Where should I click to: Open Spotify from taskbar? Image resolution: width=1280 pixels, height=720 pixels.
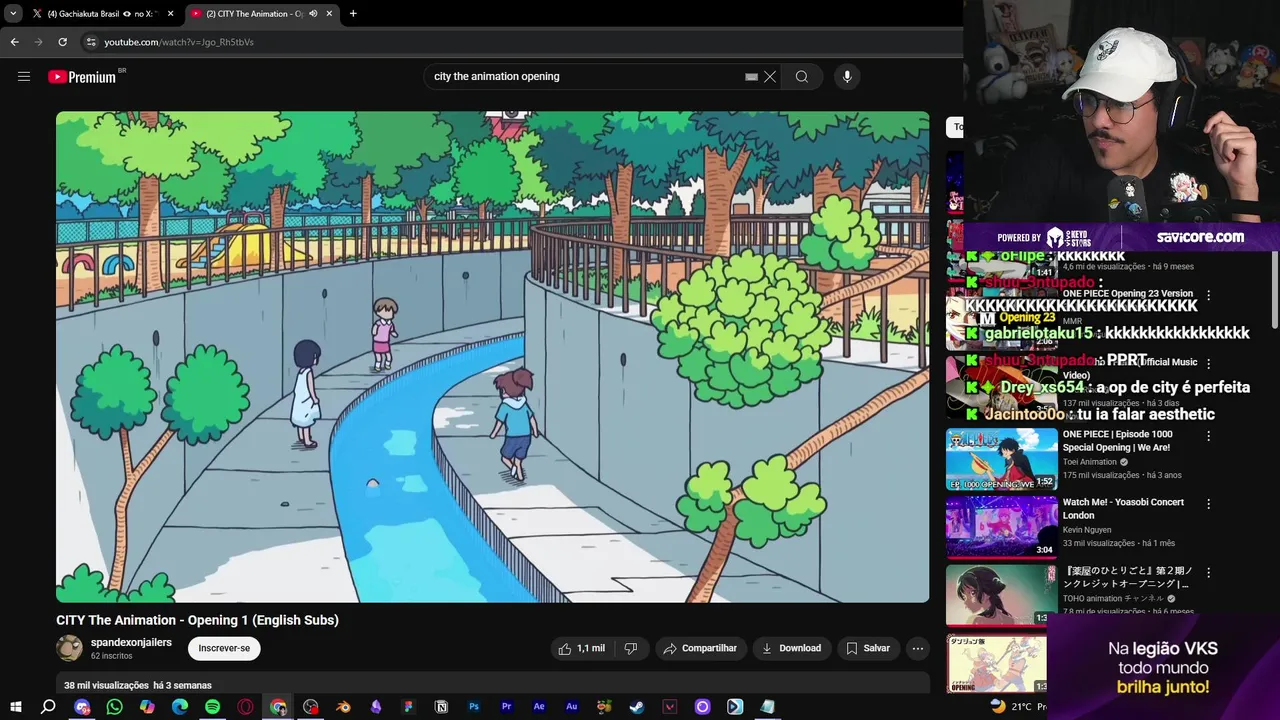pyautogui.click(x=213, y=707)
